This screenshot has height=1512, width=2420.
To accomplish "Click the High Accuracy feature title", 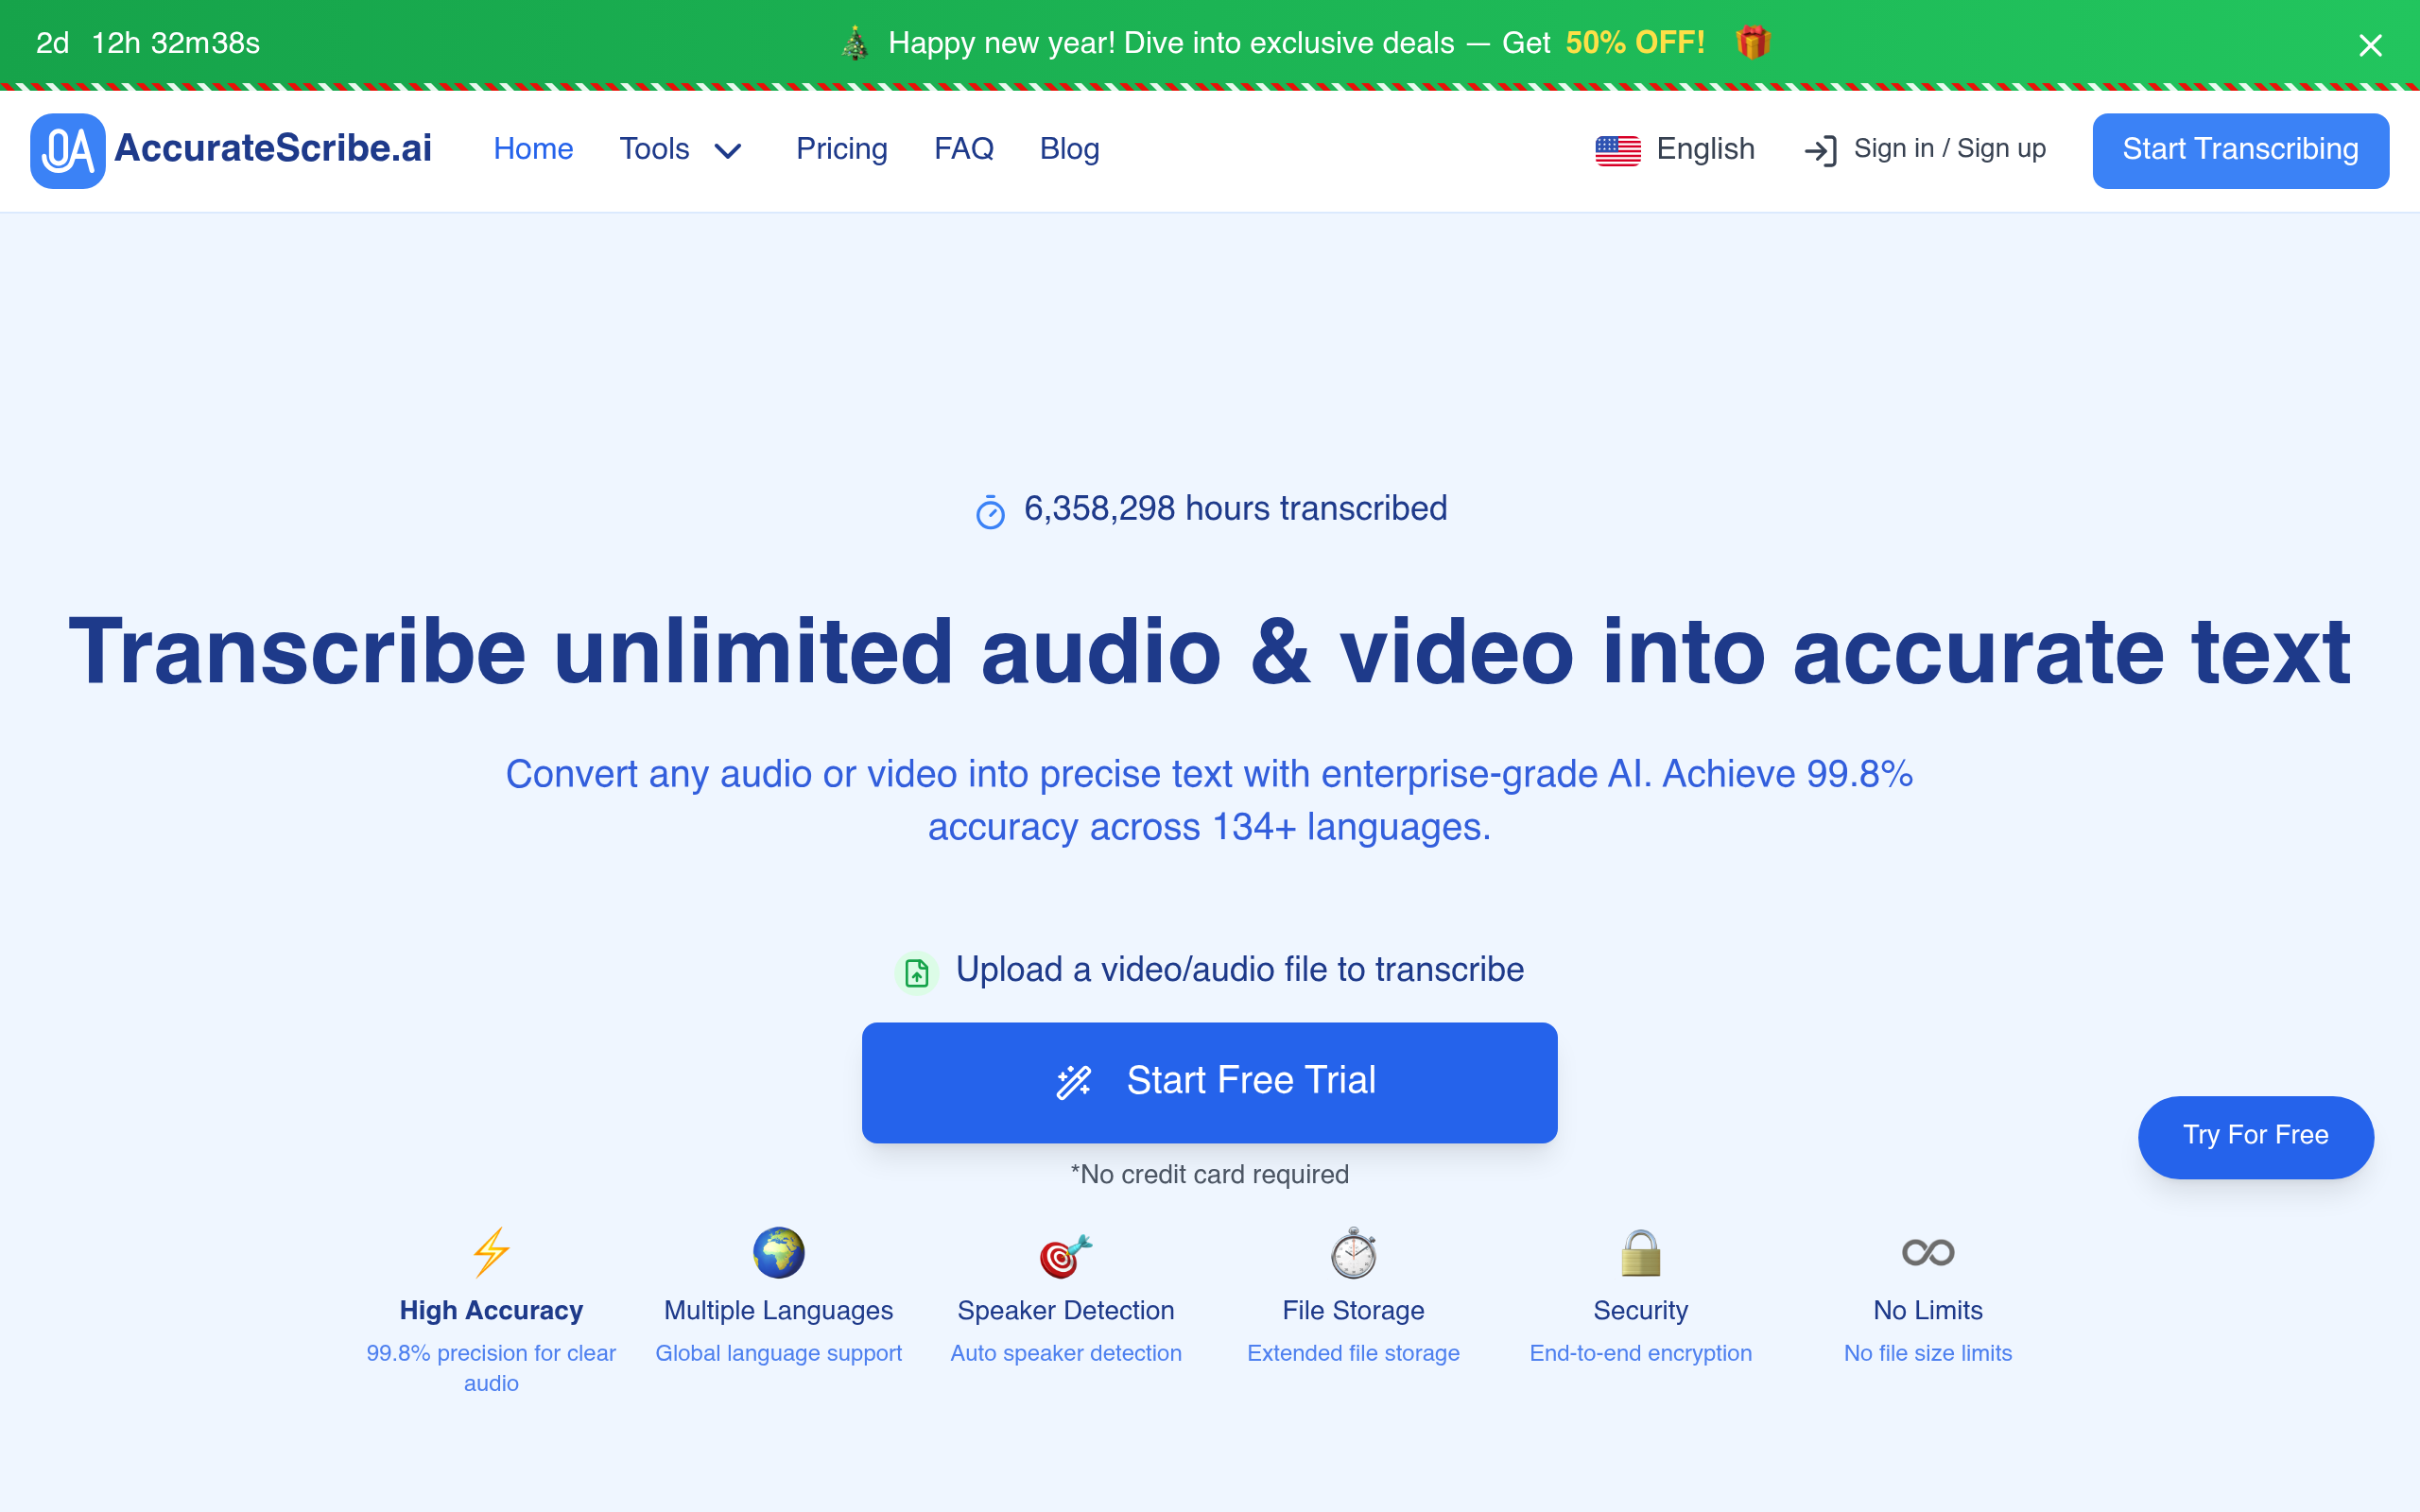I will [491, 1310].
